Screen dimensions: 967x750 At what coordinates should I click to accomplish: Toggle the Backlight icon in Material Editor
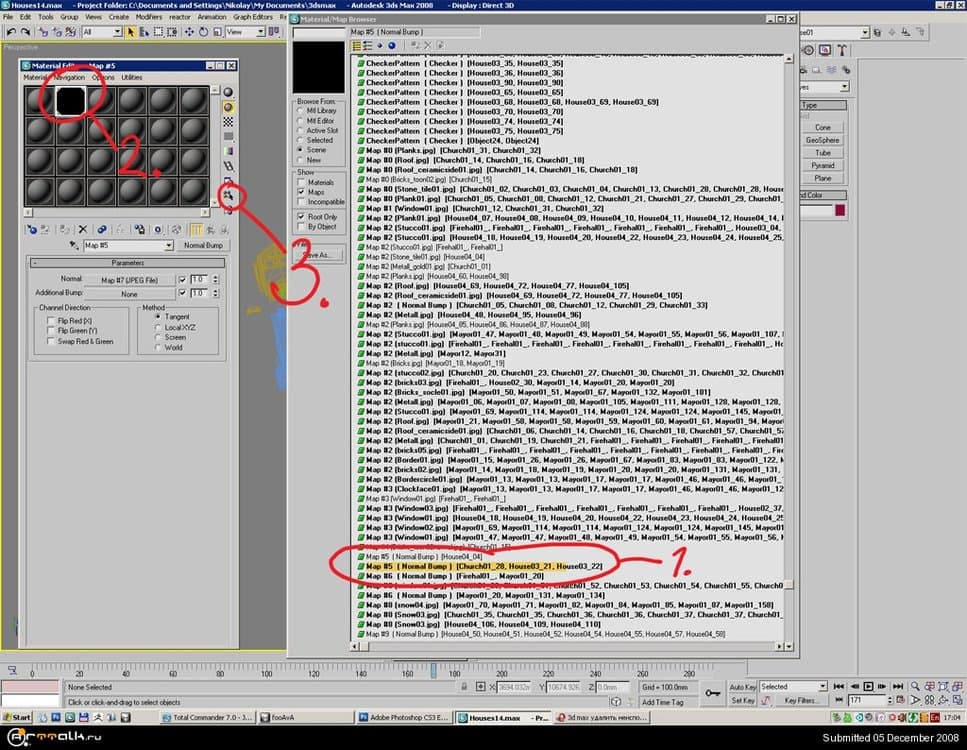[x=228, y=107]
